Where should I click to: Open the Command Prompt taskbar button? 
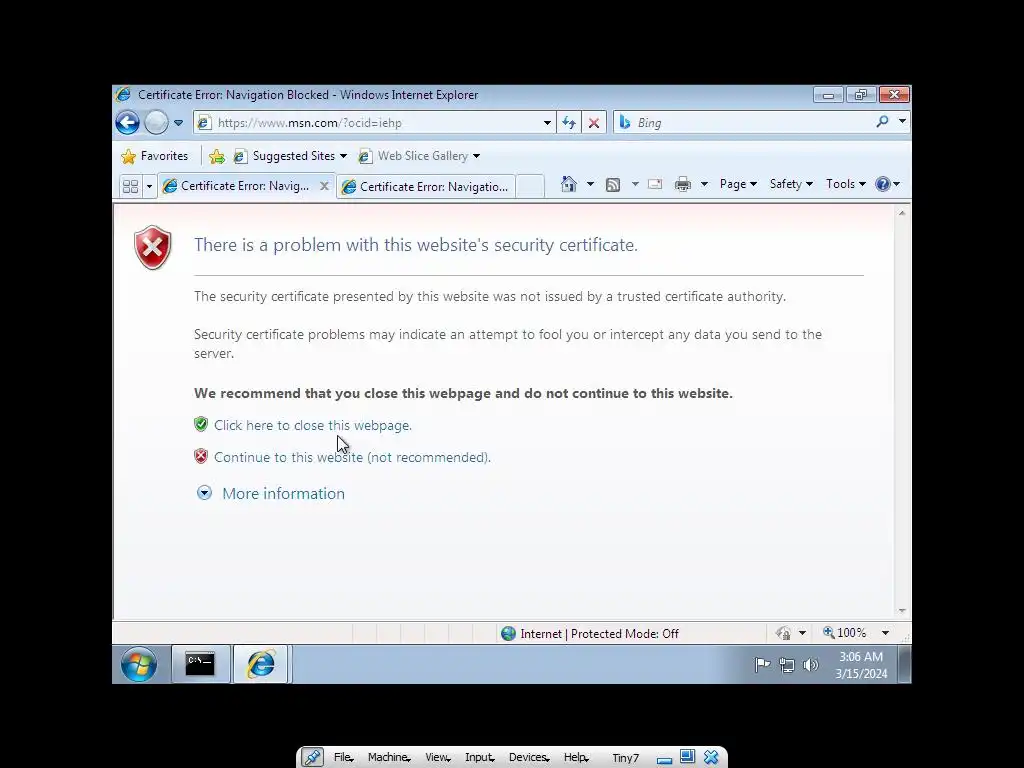200,664
